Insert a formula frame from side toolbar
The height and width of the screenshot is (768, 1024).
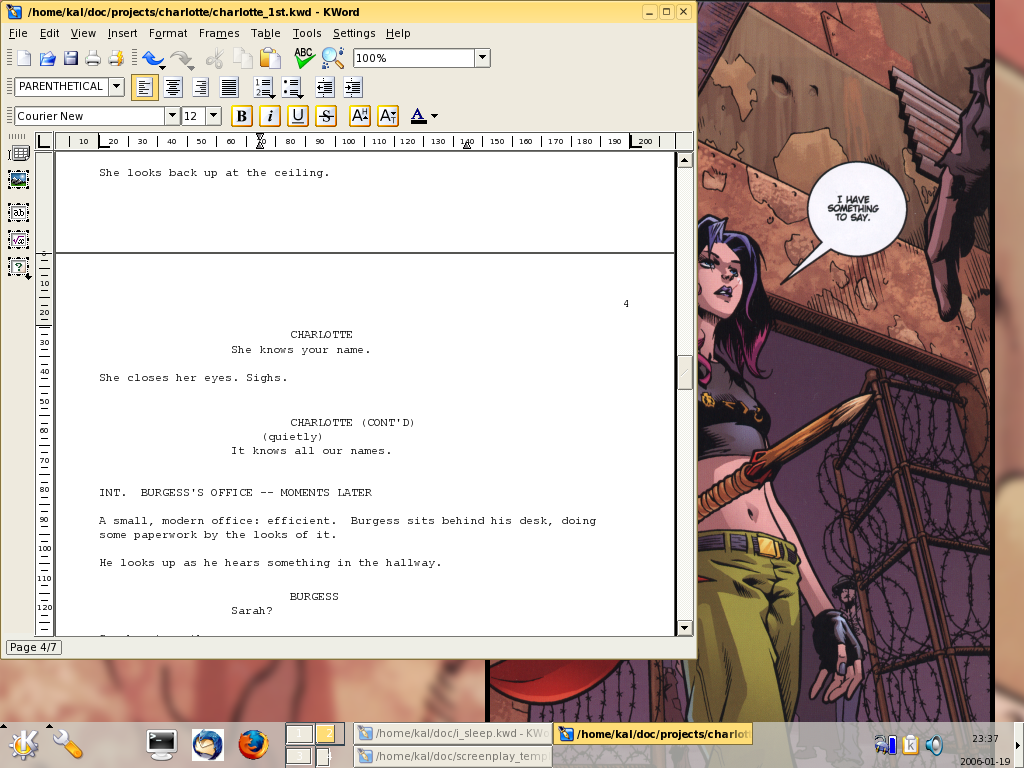pyautogui.click(x=18, y=240)
